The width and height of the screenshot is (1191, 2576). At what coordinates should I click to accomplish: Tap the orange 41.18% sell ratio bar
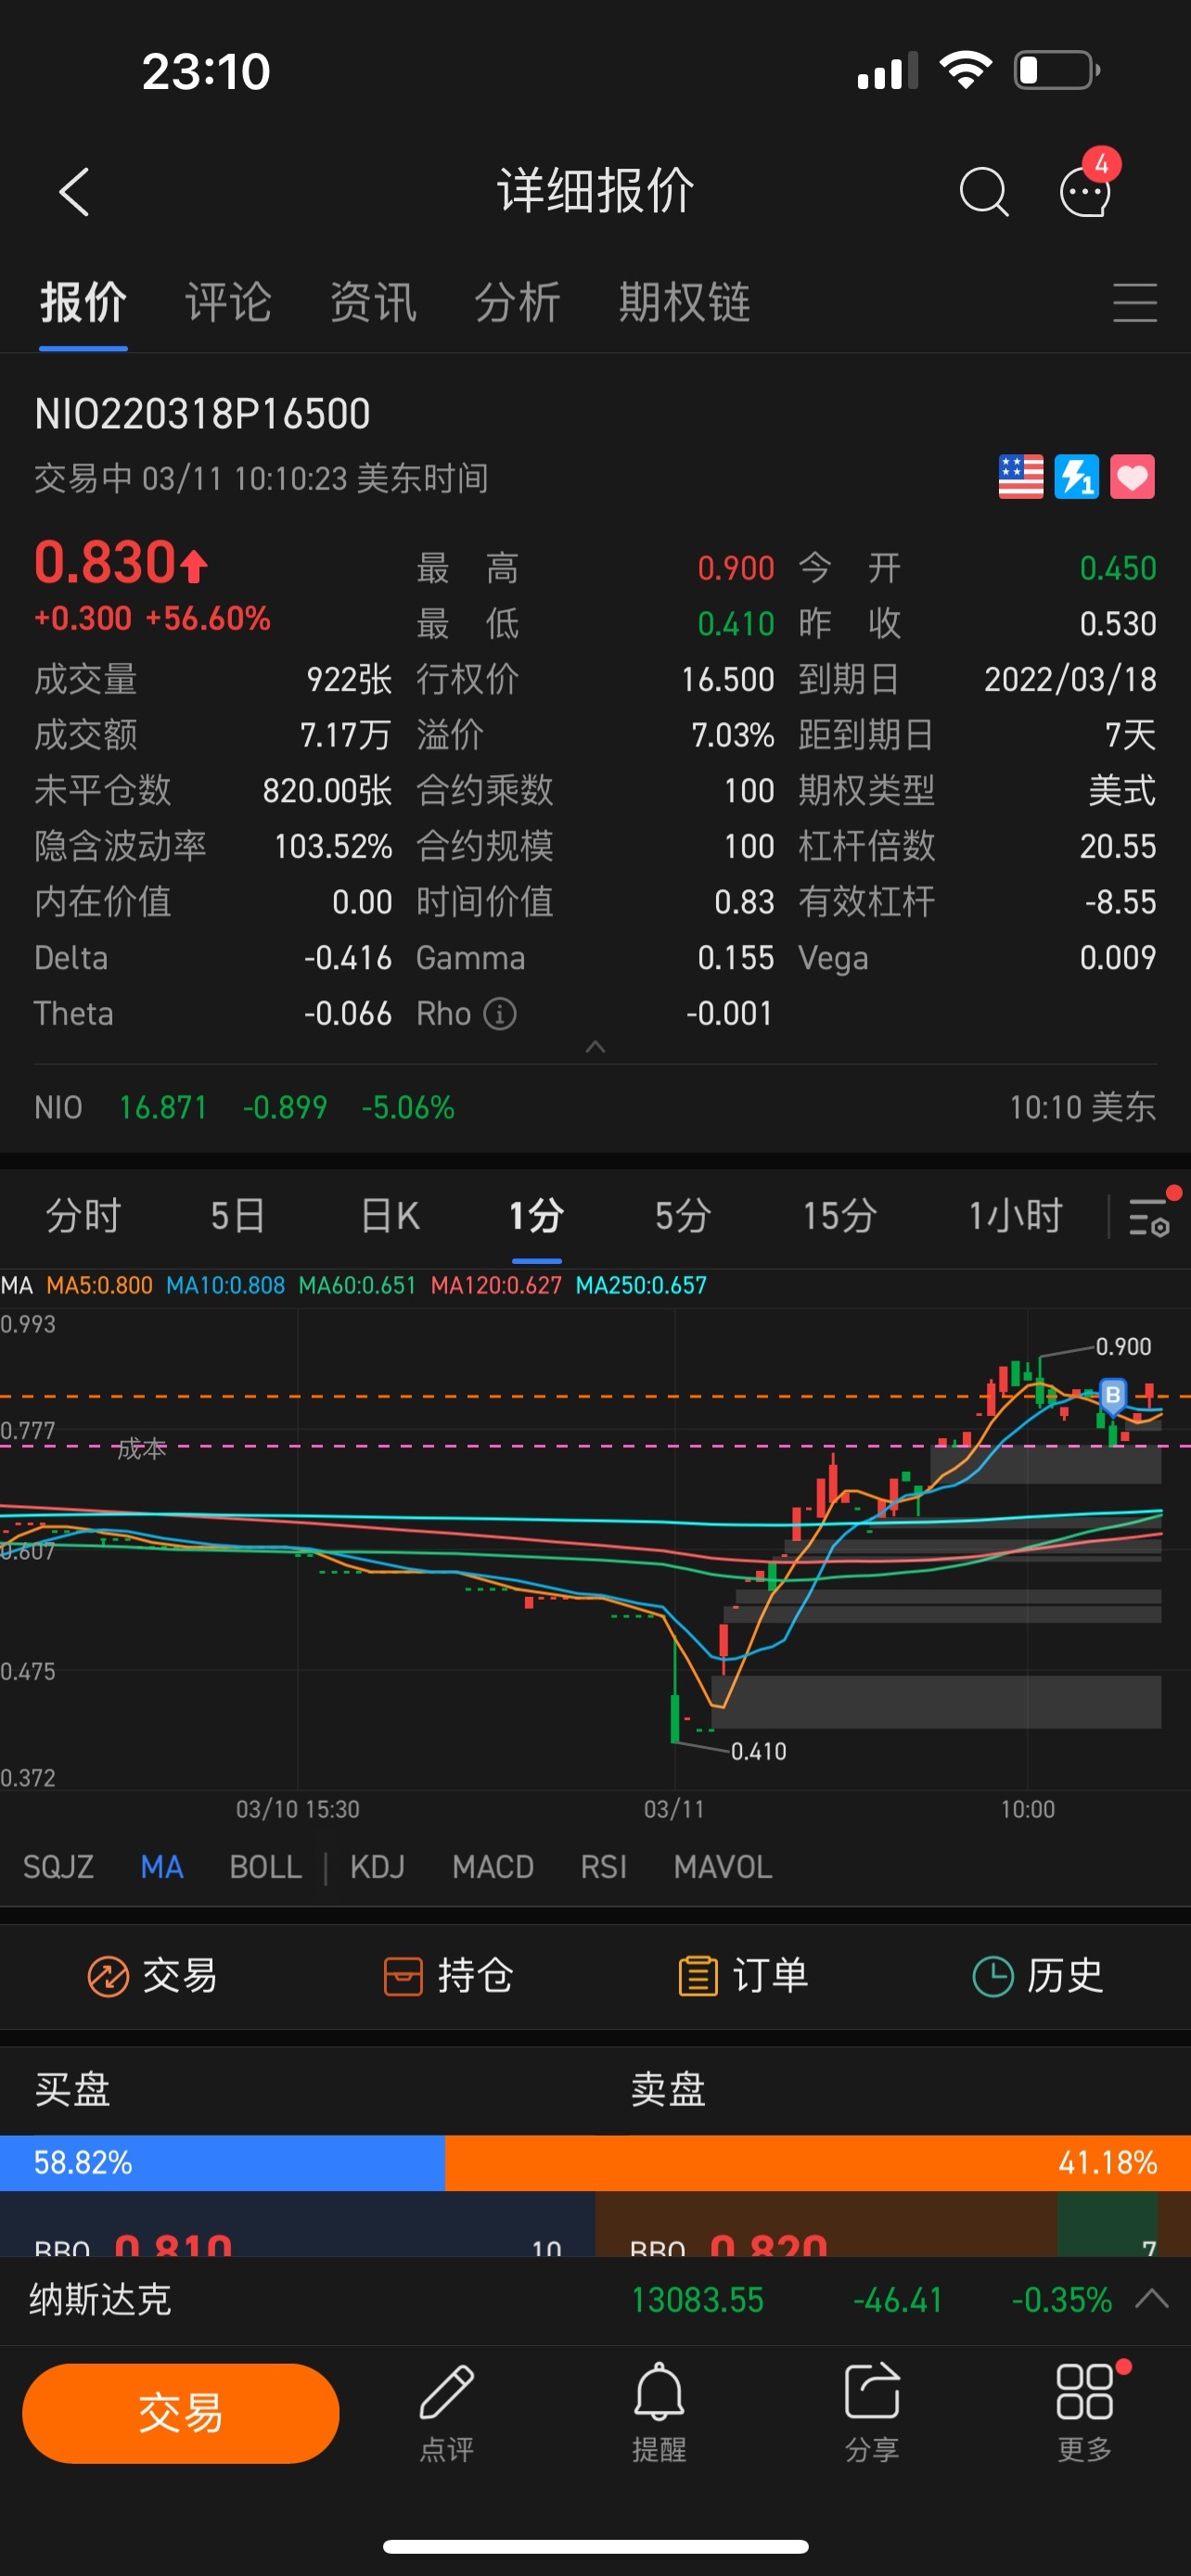click(818, 2162)
